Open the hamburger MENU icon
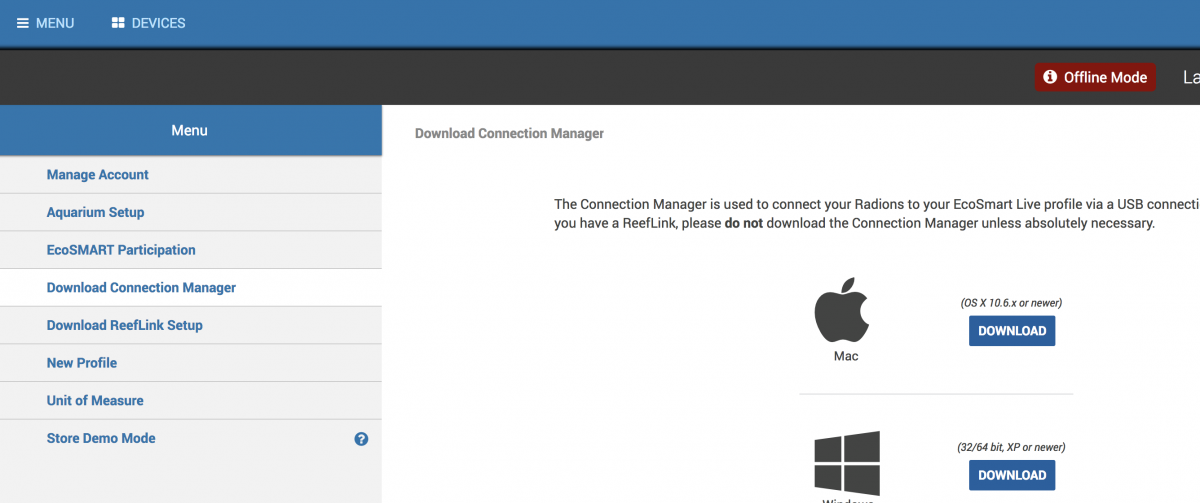 click(x=23, y=23)
